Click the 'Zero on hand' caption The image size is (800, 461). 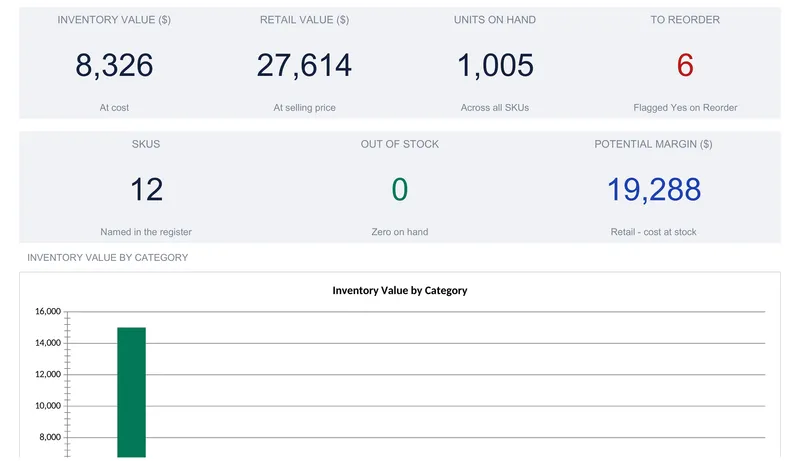click(x=399, y=232)
